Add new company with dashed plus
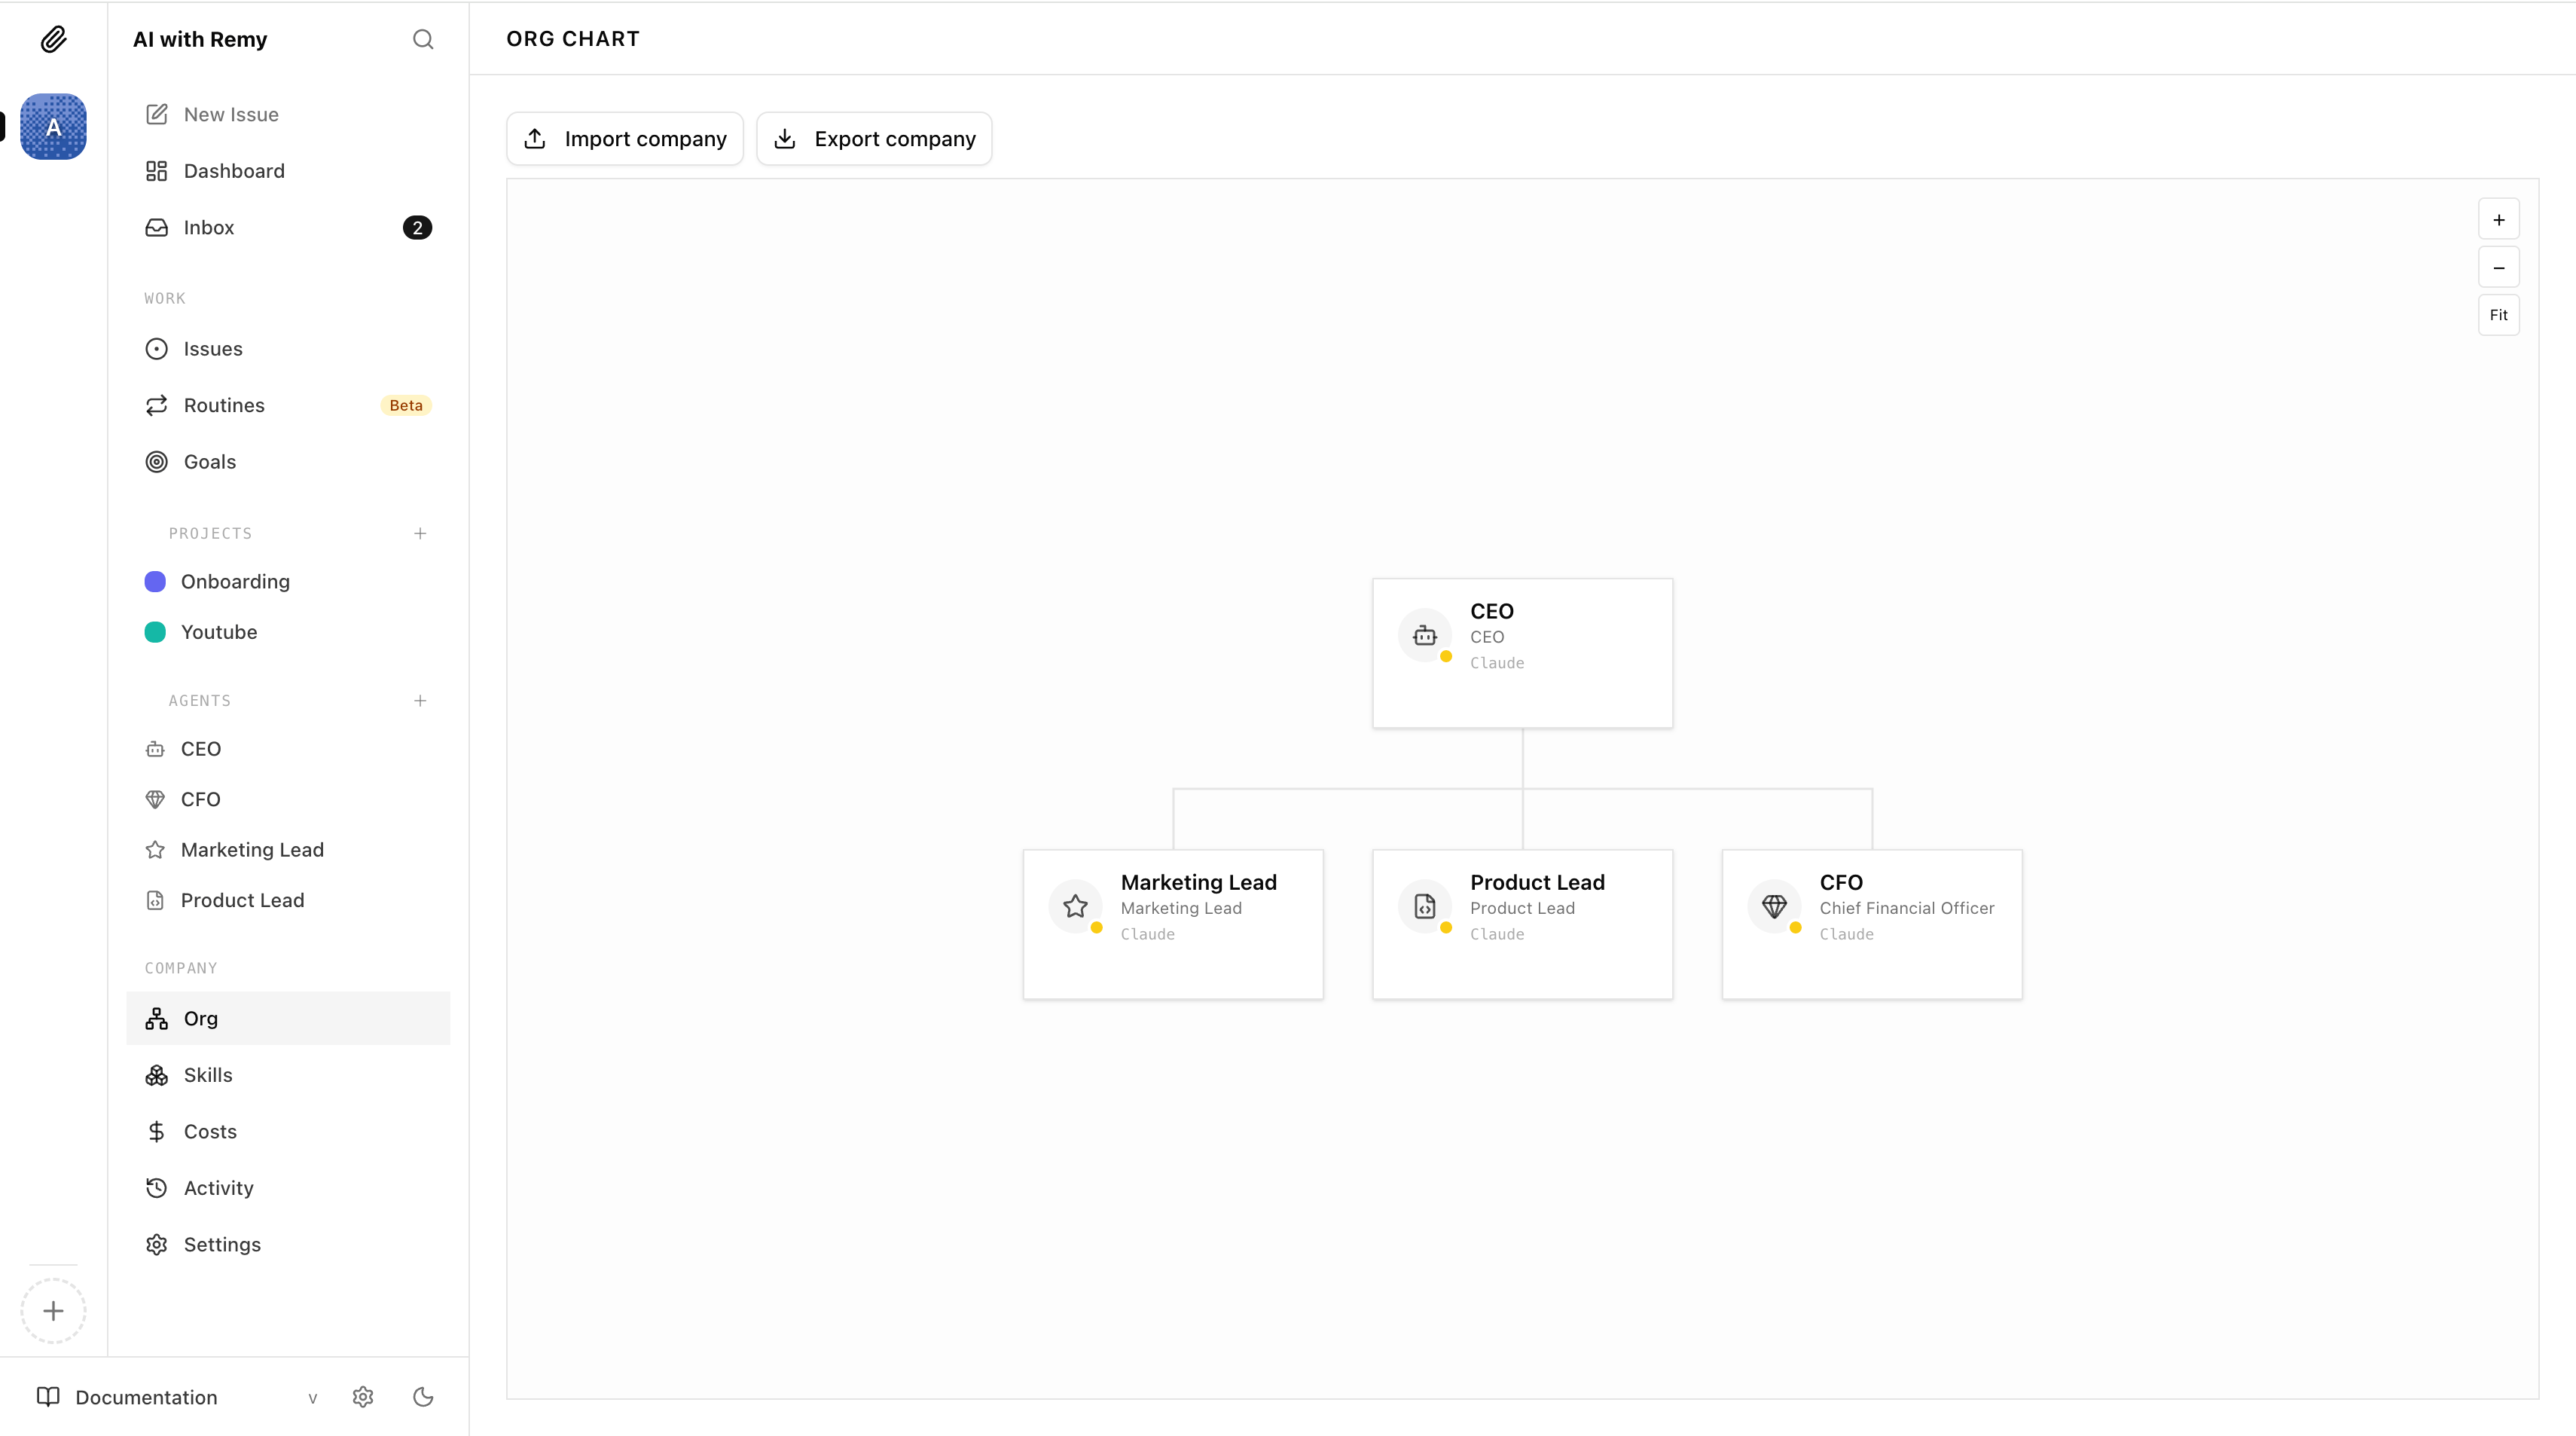Screen dimensions: 2576x1436 (53, 1311)
